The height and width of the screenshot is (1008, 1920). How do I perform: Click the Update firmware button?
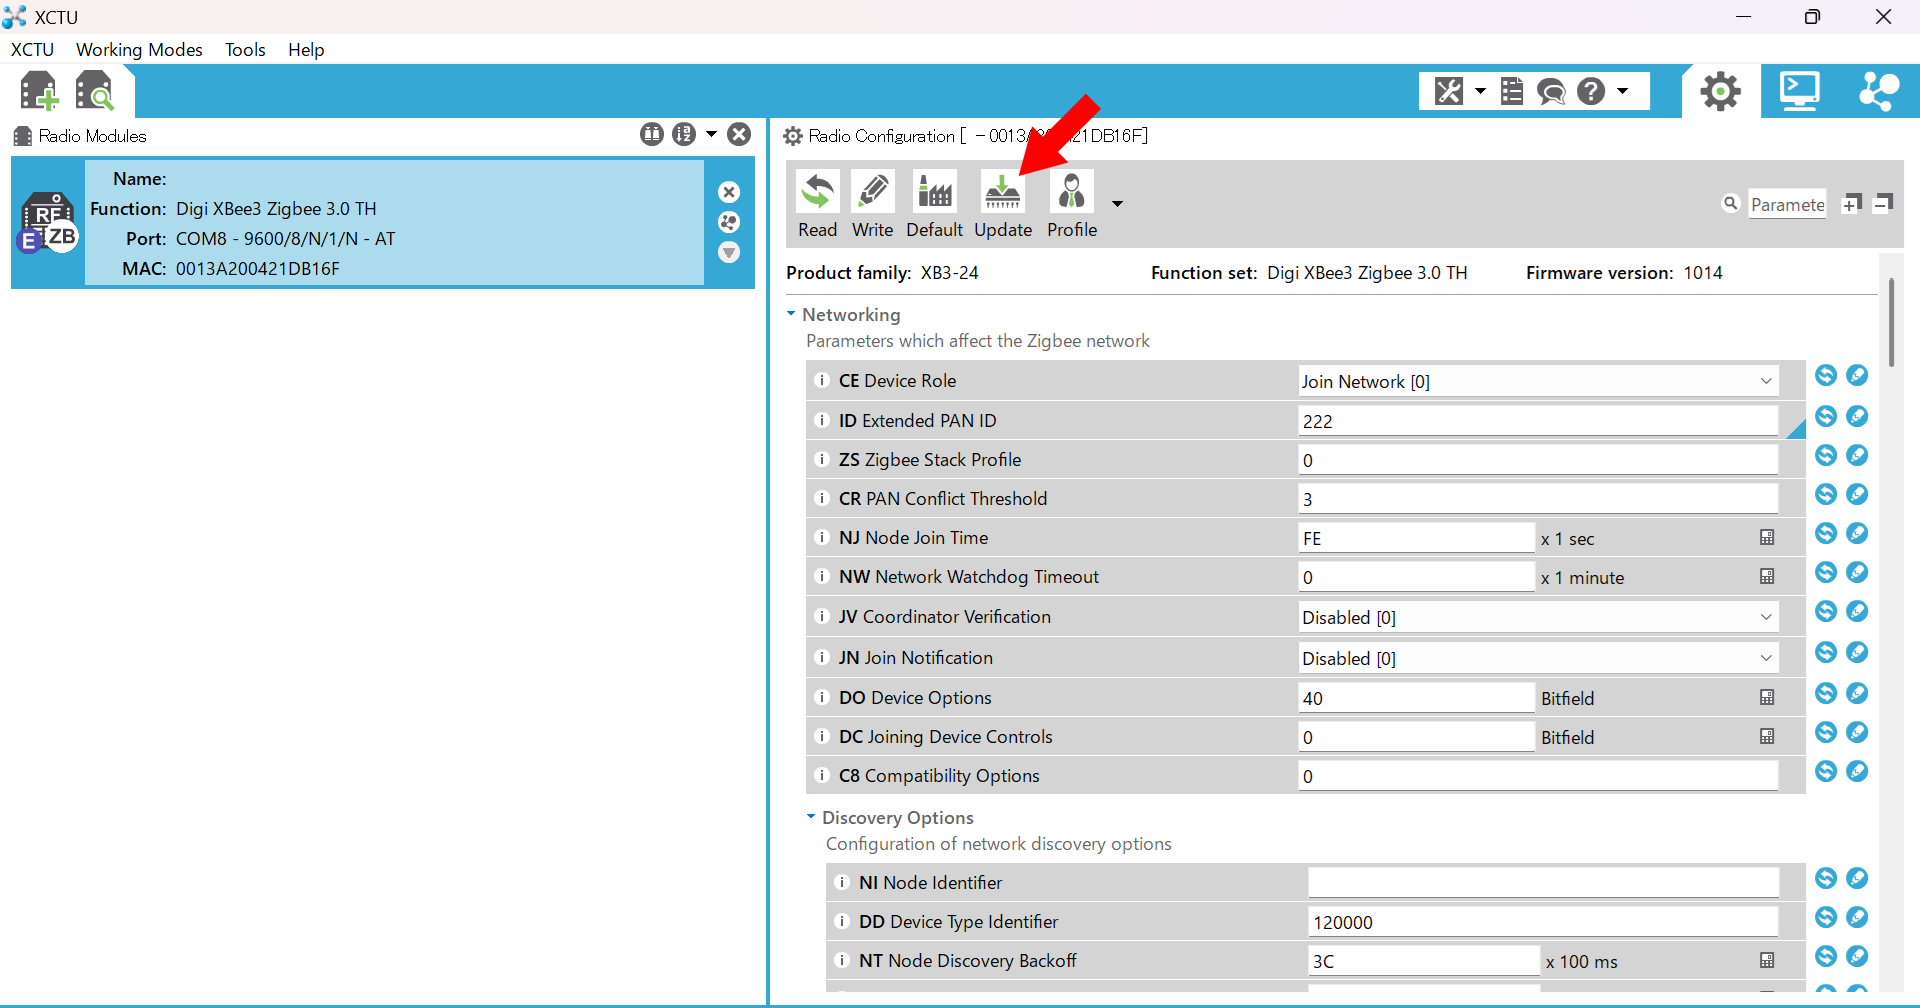tap(1003, 204)
